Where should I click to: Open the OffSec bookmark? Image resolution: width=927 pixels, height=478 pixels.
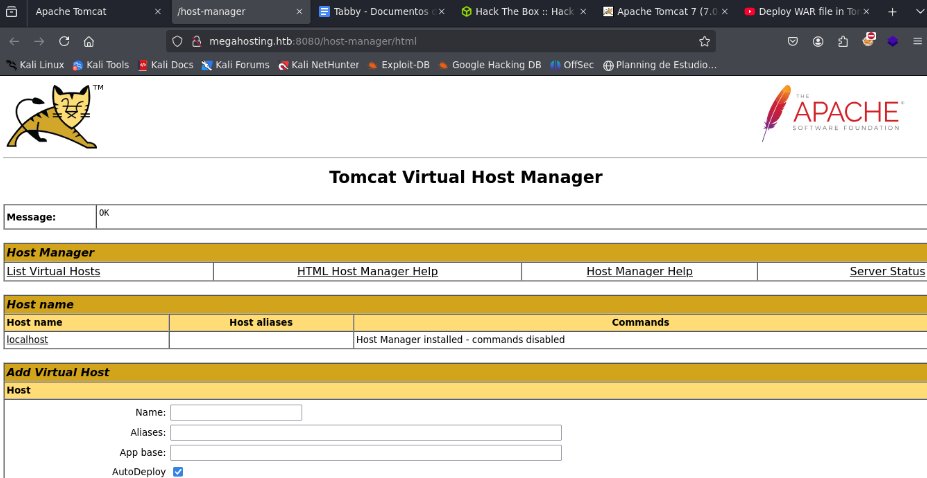(572, 65)
